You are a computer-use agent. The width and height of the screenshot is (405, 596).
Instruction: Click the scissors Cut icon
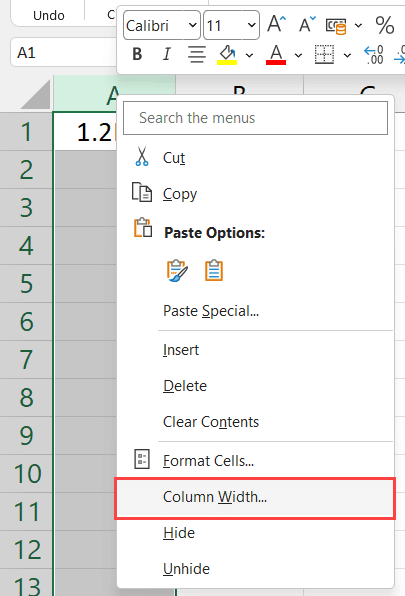(142, 157)
